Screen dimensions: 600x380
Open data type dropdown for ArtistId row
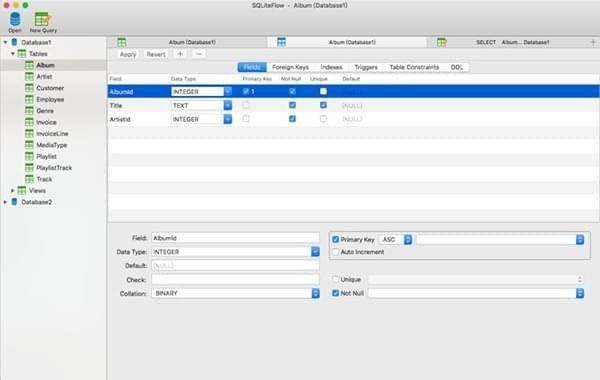(228, 119)
